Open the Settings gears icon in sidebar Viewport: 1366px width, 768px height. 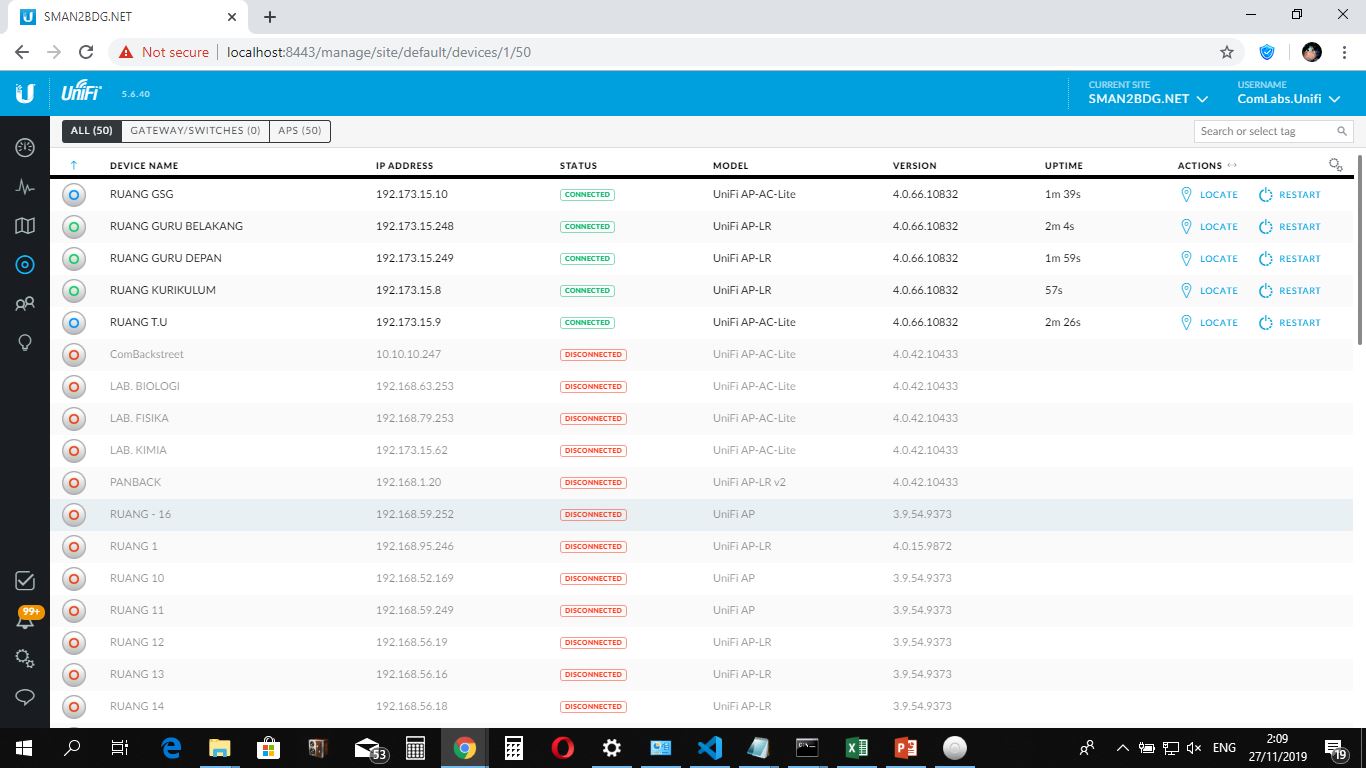25,658
